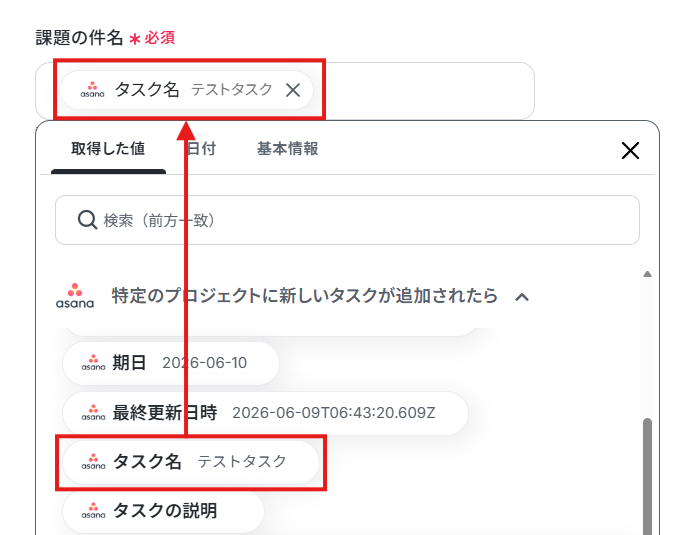The image size is (694, 535).
Task: Click the scrollbar up arrow
Action: click(647, 274)
